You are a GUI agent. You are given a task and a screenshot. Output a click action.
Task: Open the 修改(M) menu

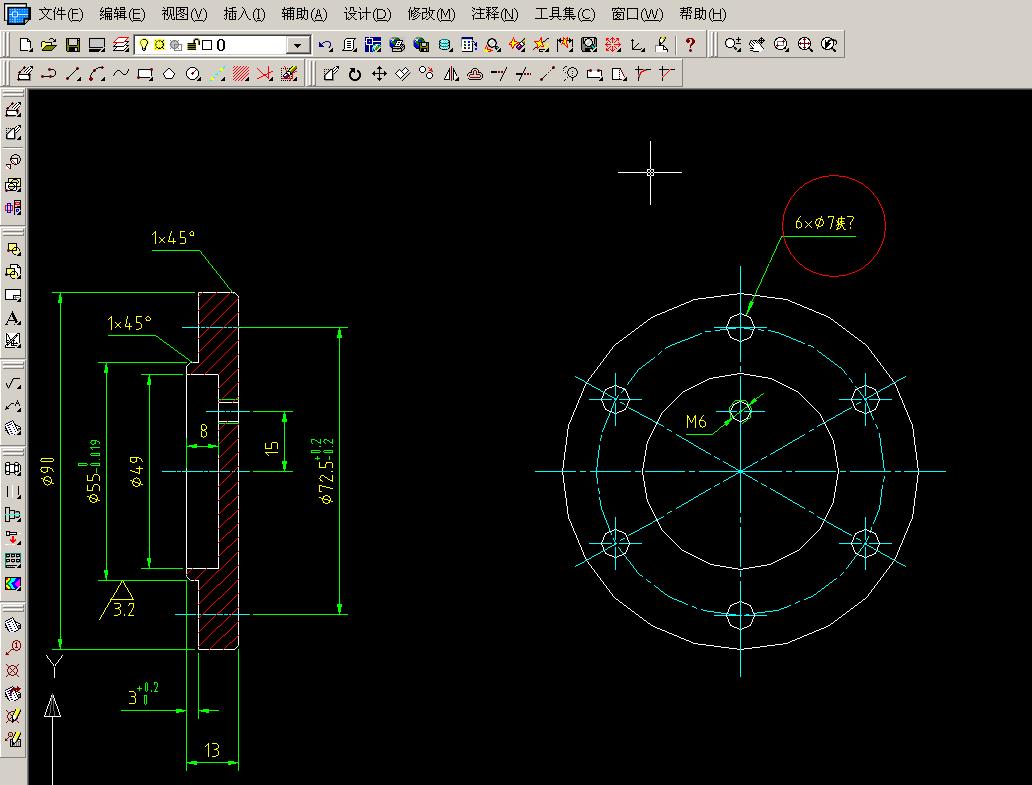click(431, 14)
